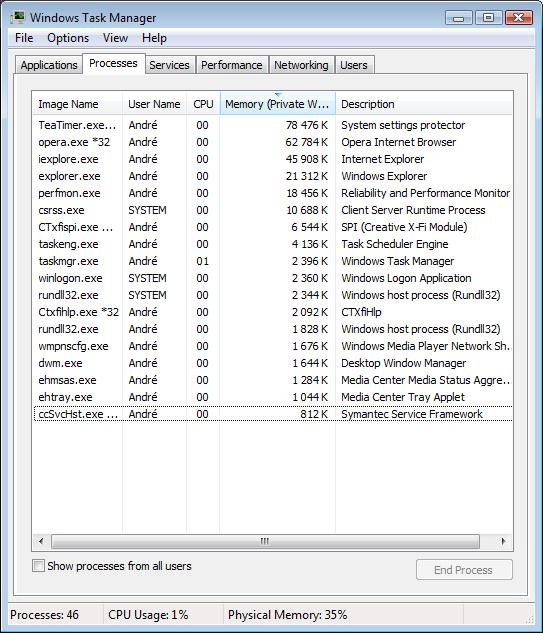Select the ehtray.exe process
Viewport: 543px width, 633px height.
tap(273, 397)
